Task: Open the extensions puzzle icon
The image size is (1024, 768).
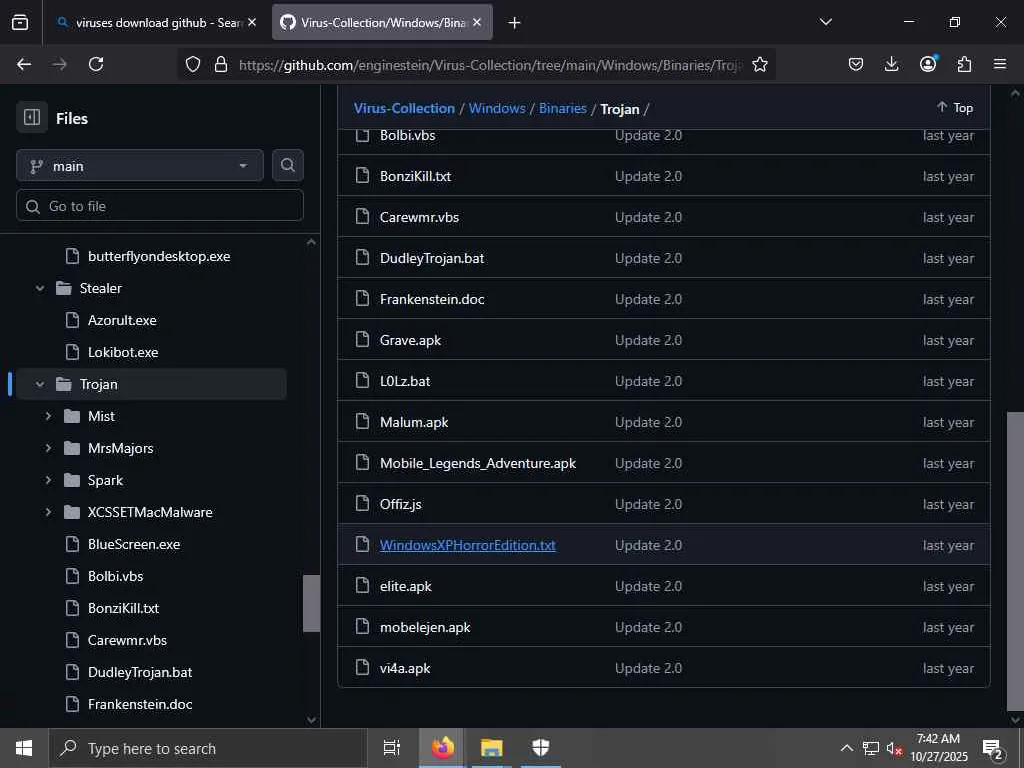Action: (964, 64)
